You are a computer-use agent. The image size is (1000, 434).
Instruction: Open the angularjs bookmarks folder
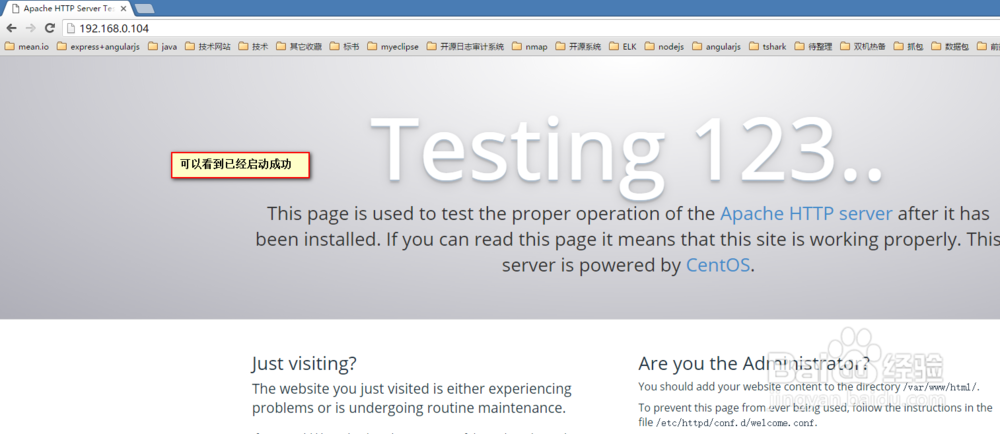pos(717,47)
